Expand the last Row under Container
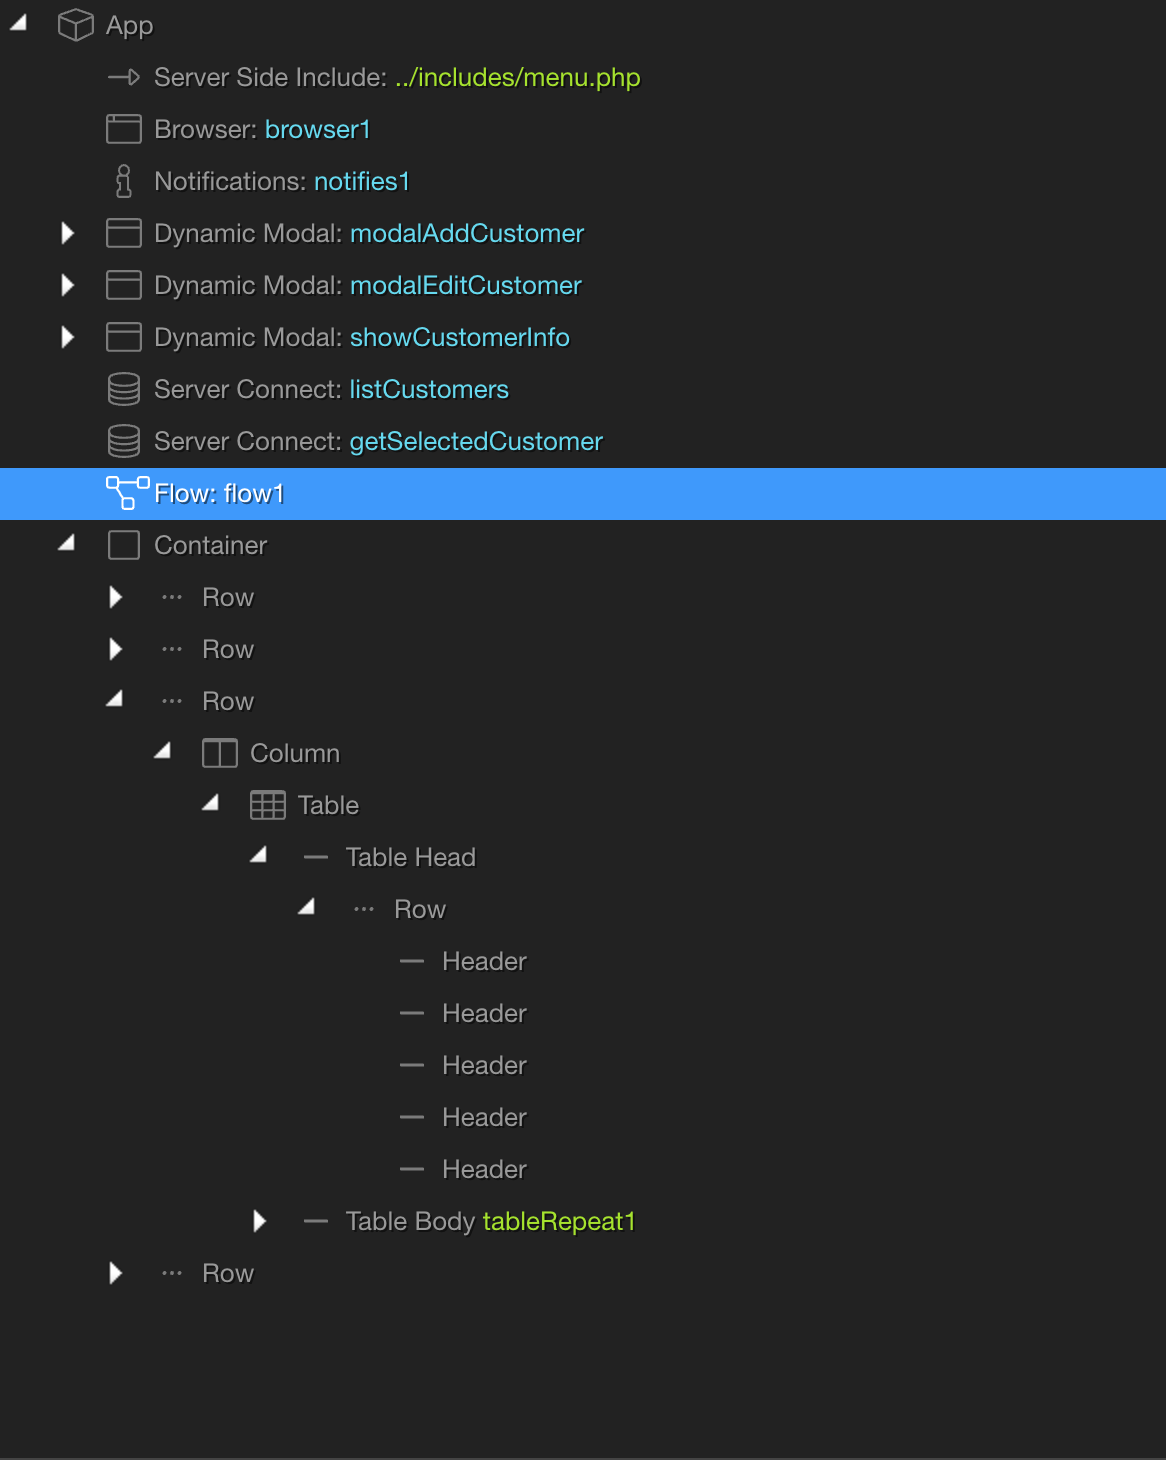Screen dimensions: 1166x1460 [x=115, y=1273]
